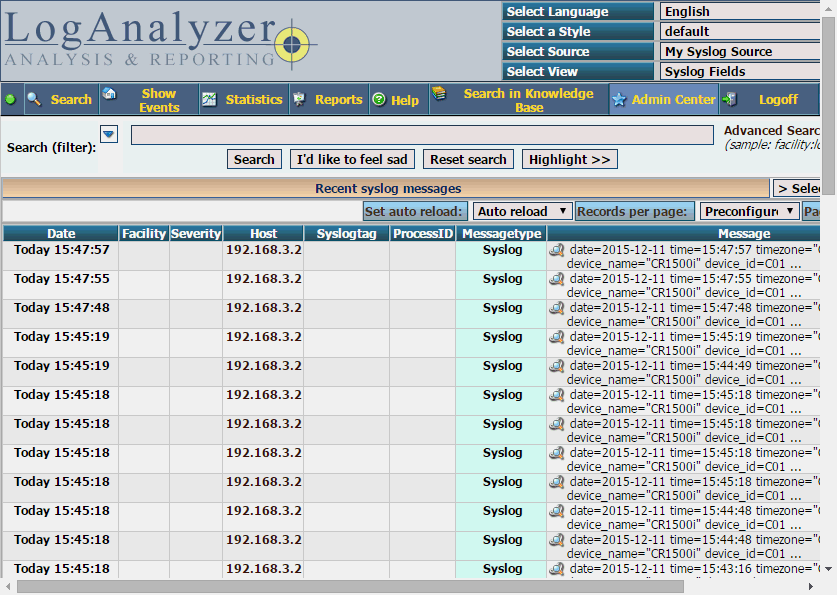Expand the search filter dropdown arrow
This screenshot has width=837, height=595.
click(109, 134)
